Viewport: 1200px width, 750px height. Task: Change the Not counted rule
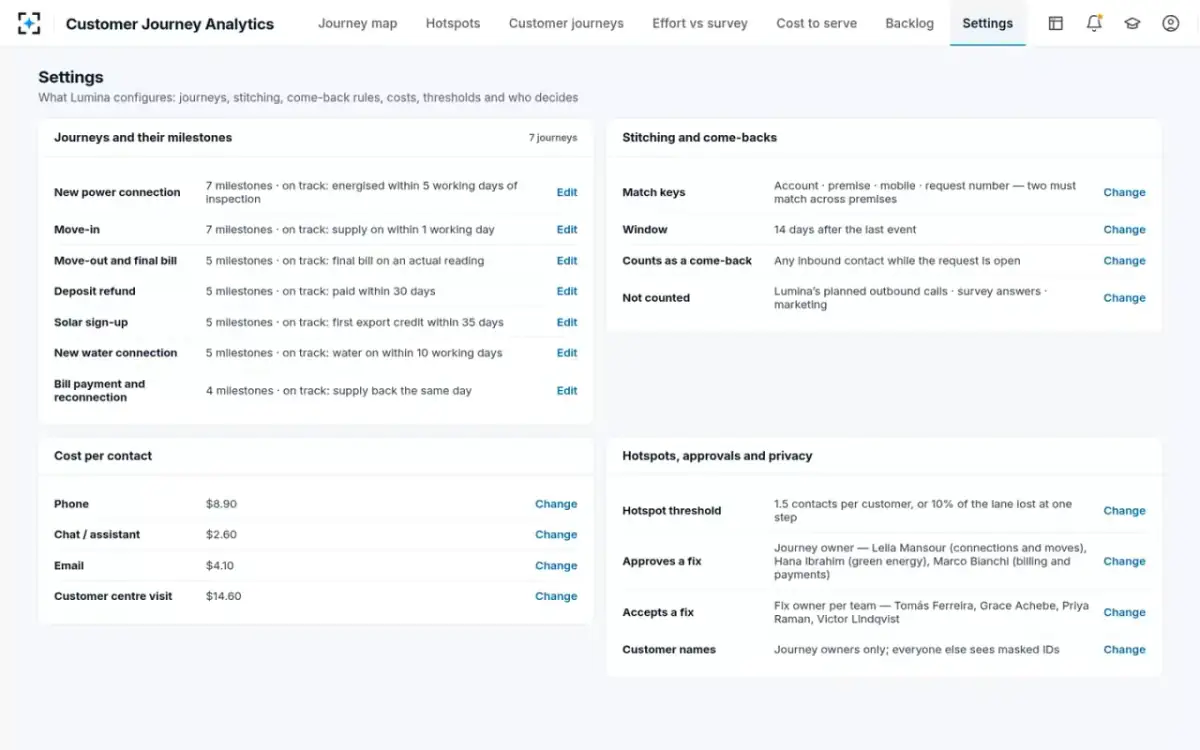tap(1124, 297)
